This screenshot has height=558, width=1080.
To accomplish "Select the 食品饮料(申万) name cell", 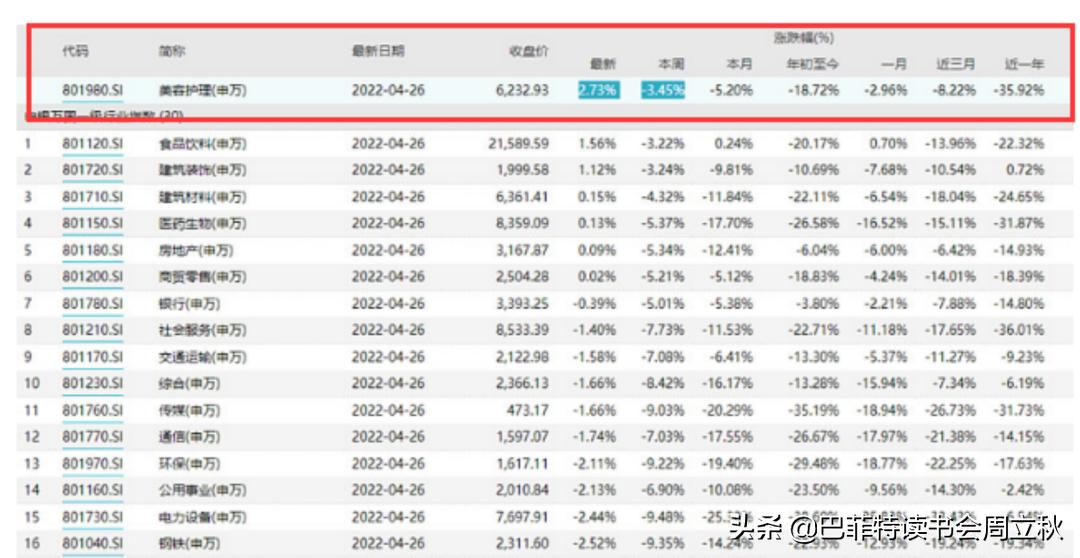I will click(x=202, y=144).
